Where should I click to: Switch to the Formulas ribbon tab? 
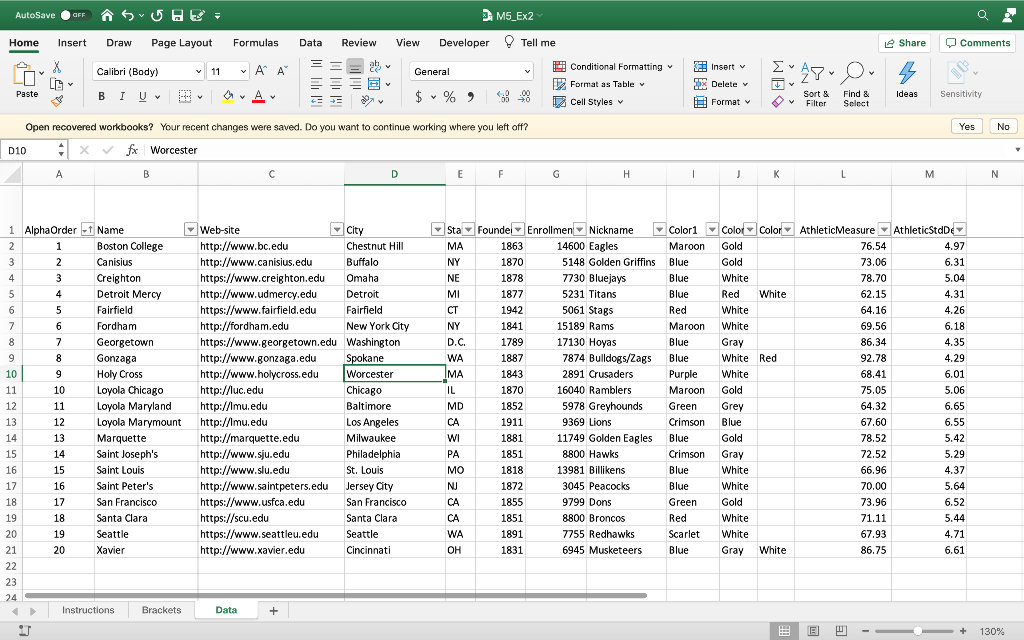[256, 43]
